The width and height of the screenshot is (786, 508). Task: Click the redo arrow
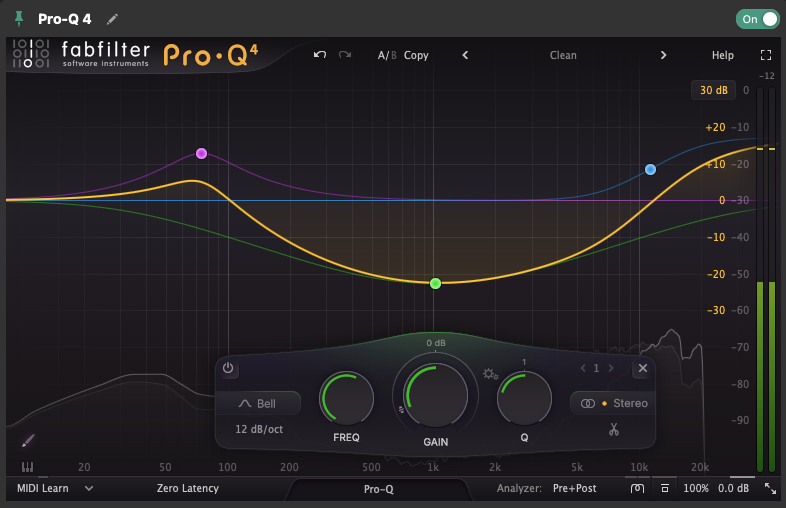tap(345, 55)
